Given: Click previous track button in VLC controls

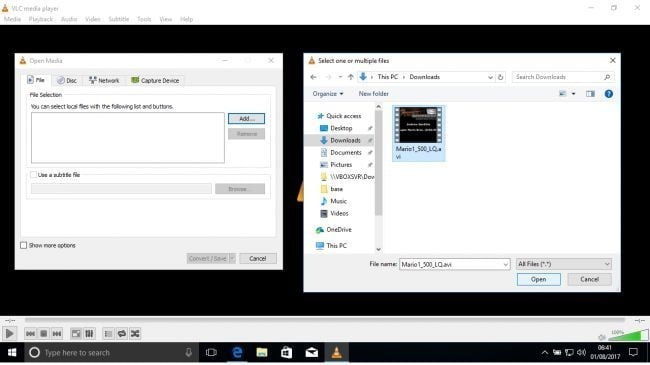Looking at the screenshot, I should click(30, 333).
